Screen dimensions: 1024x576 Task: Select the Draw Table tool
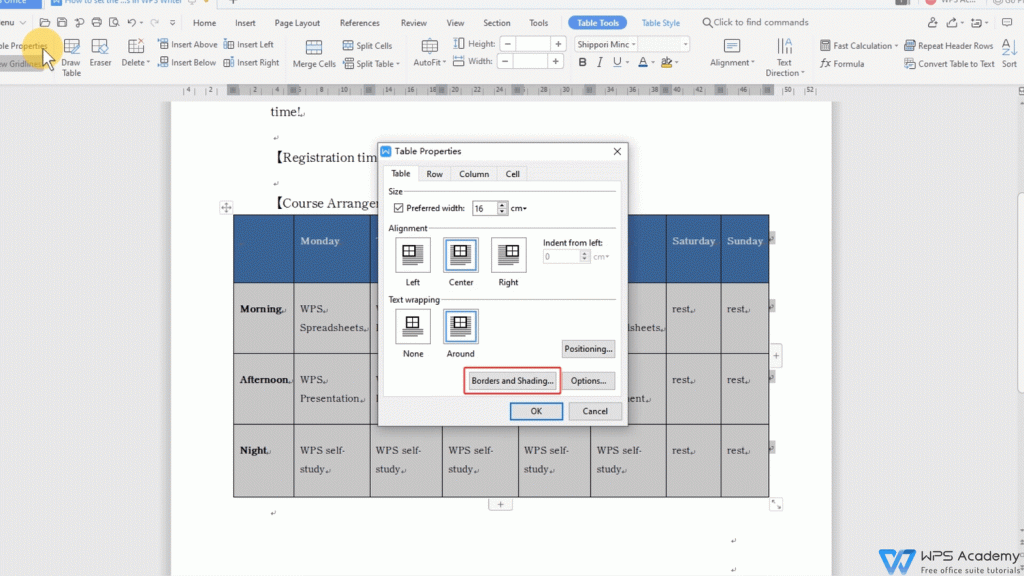click(71, 56)
